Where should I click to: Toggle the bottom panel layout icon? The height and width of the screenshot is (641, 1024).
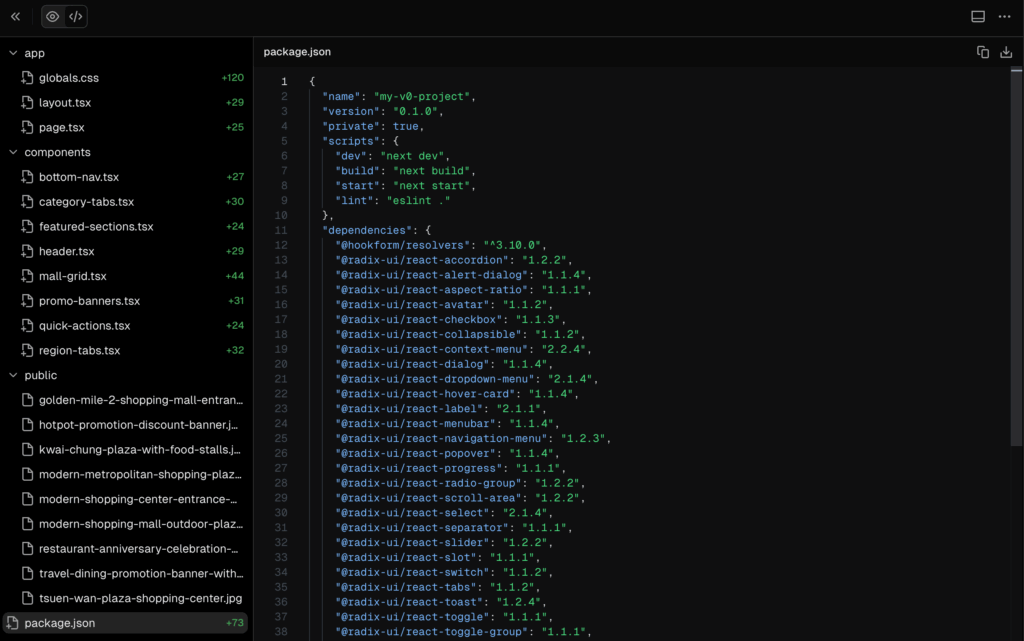978,16
